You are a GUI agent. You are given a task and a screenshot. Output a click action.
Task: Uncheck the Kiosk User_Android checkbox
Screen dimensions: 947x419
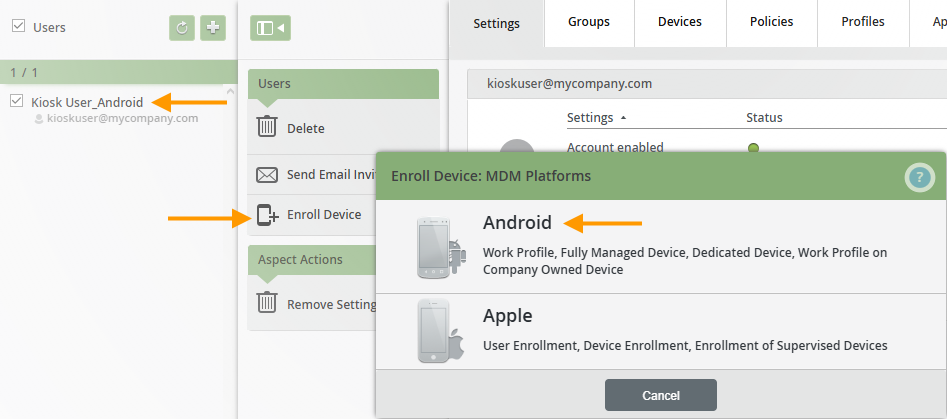(17, 101)
